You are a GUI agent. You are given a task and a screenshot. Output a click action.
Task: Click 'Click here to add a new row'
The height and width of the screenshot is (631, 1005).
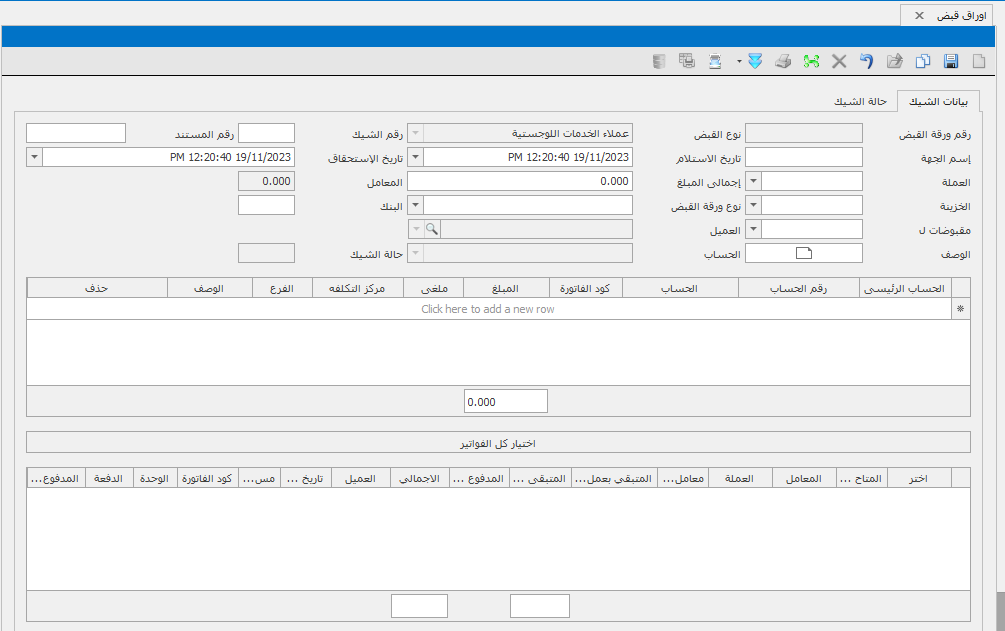488,309
